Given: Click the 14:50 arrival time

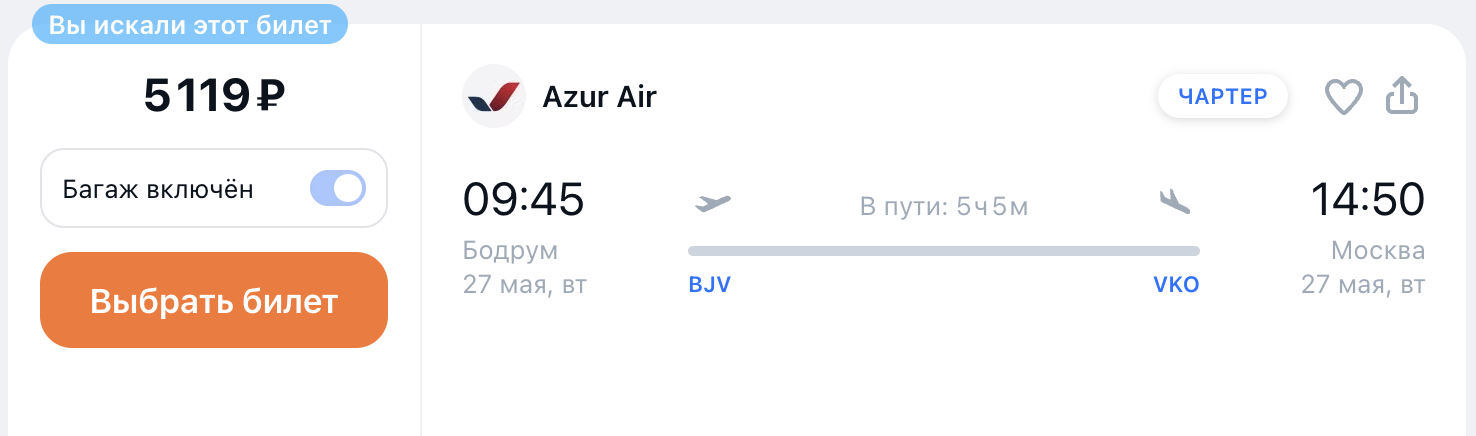Looking at the screenshot, I should coord(1368,199).
